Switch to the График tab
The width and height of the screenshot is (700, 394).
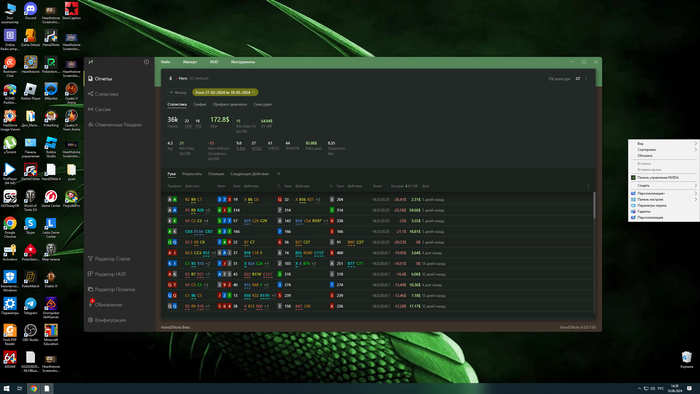pyautogui.click(x=200, y=104)
